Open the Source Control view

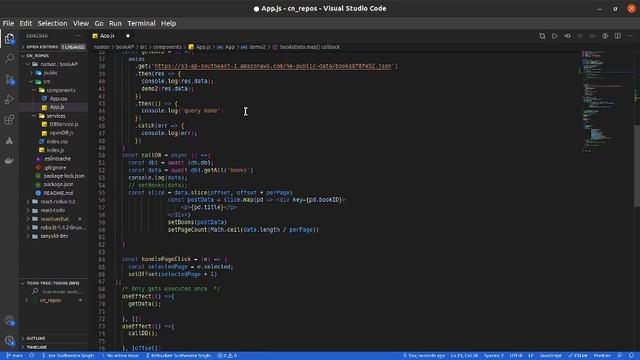(x=9, y=79)
